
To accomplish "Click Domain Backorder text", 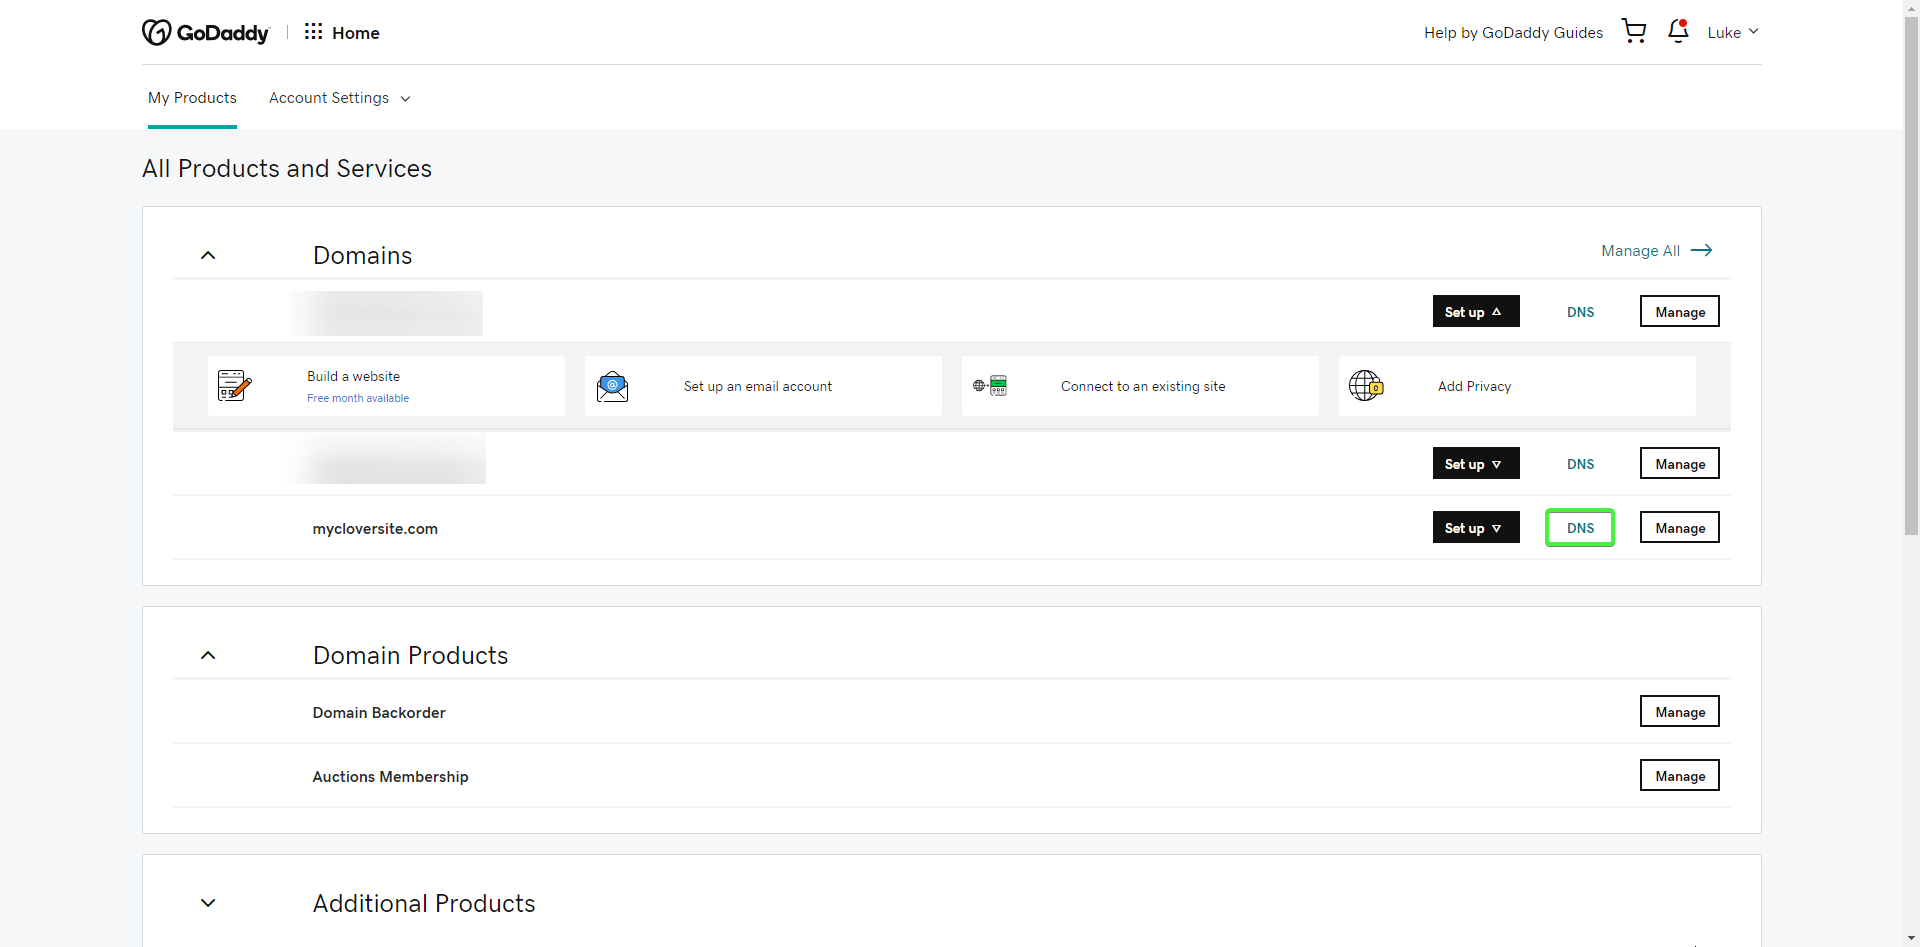I will 379,712.
